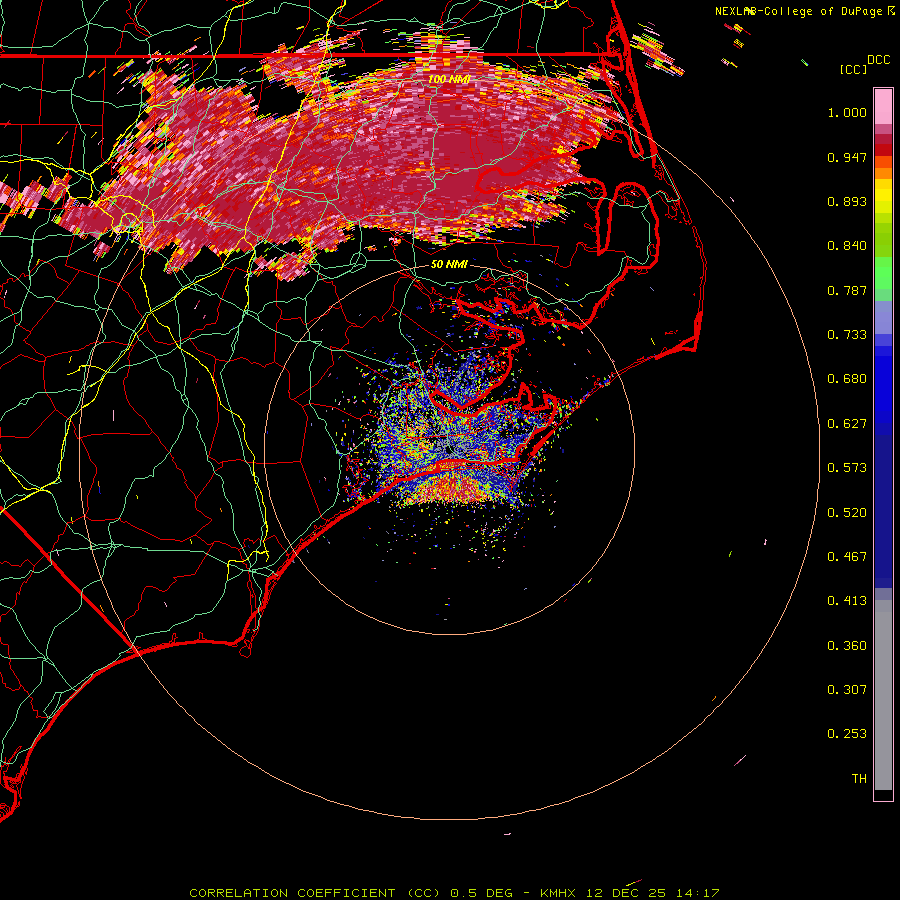The width and height of the screenshot is (900, 900).
Task: Select the 0.253 color scale value
Action: click(x=847, y=734)
